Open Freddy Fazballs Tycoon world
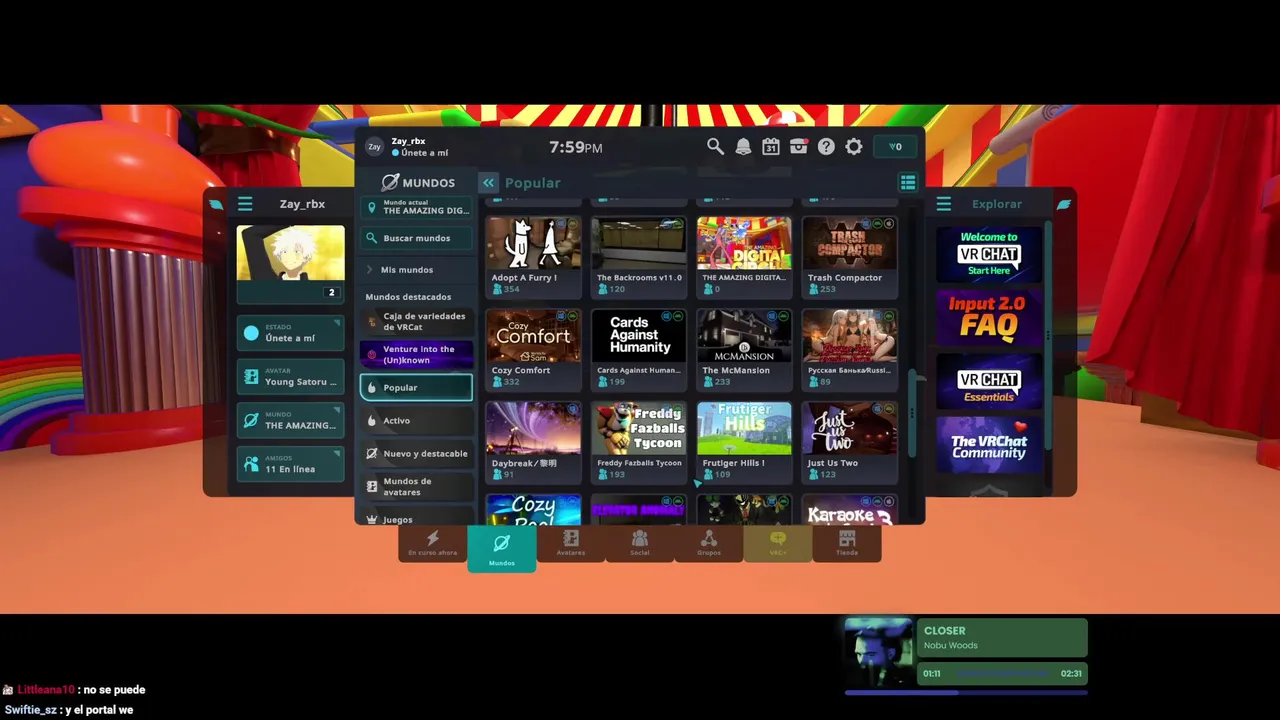This screenshot has width=1280, height=720. [639, 442]
